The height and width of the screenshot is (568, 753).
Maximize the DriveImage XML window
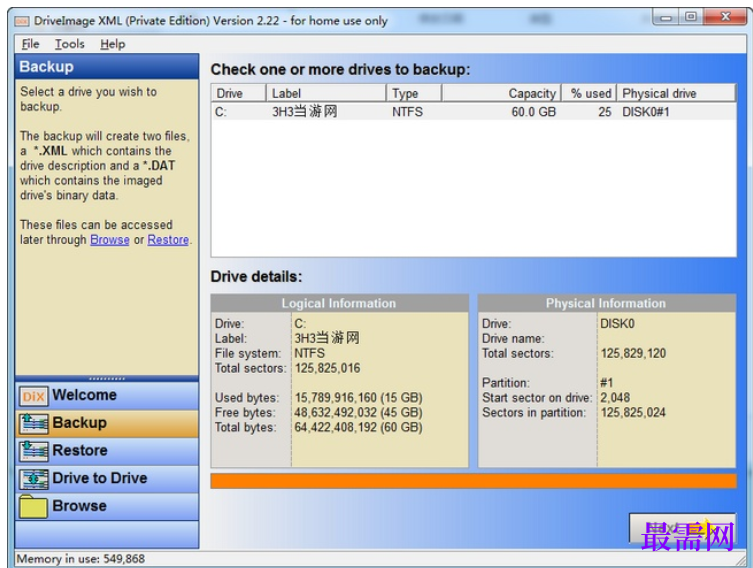click(x=691, y=18)
